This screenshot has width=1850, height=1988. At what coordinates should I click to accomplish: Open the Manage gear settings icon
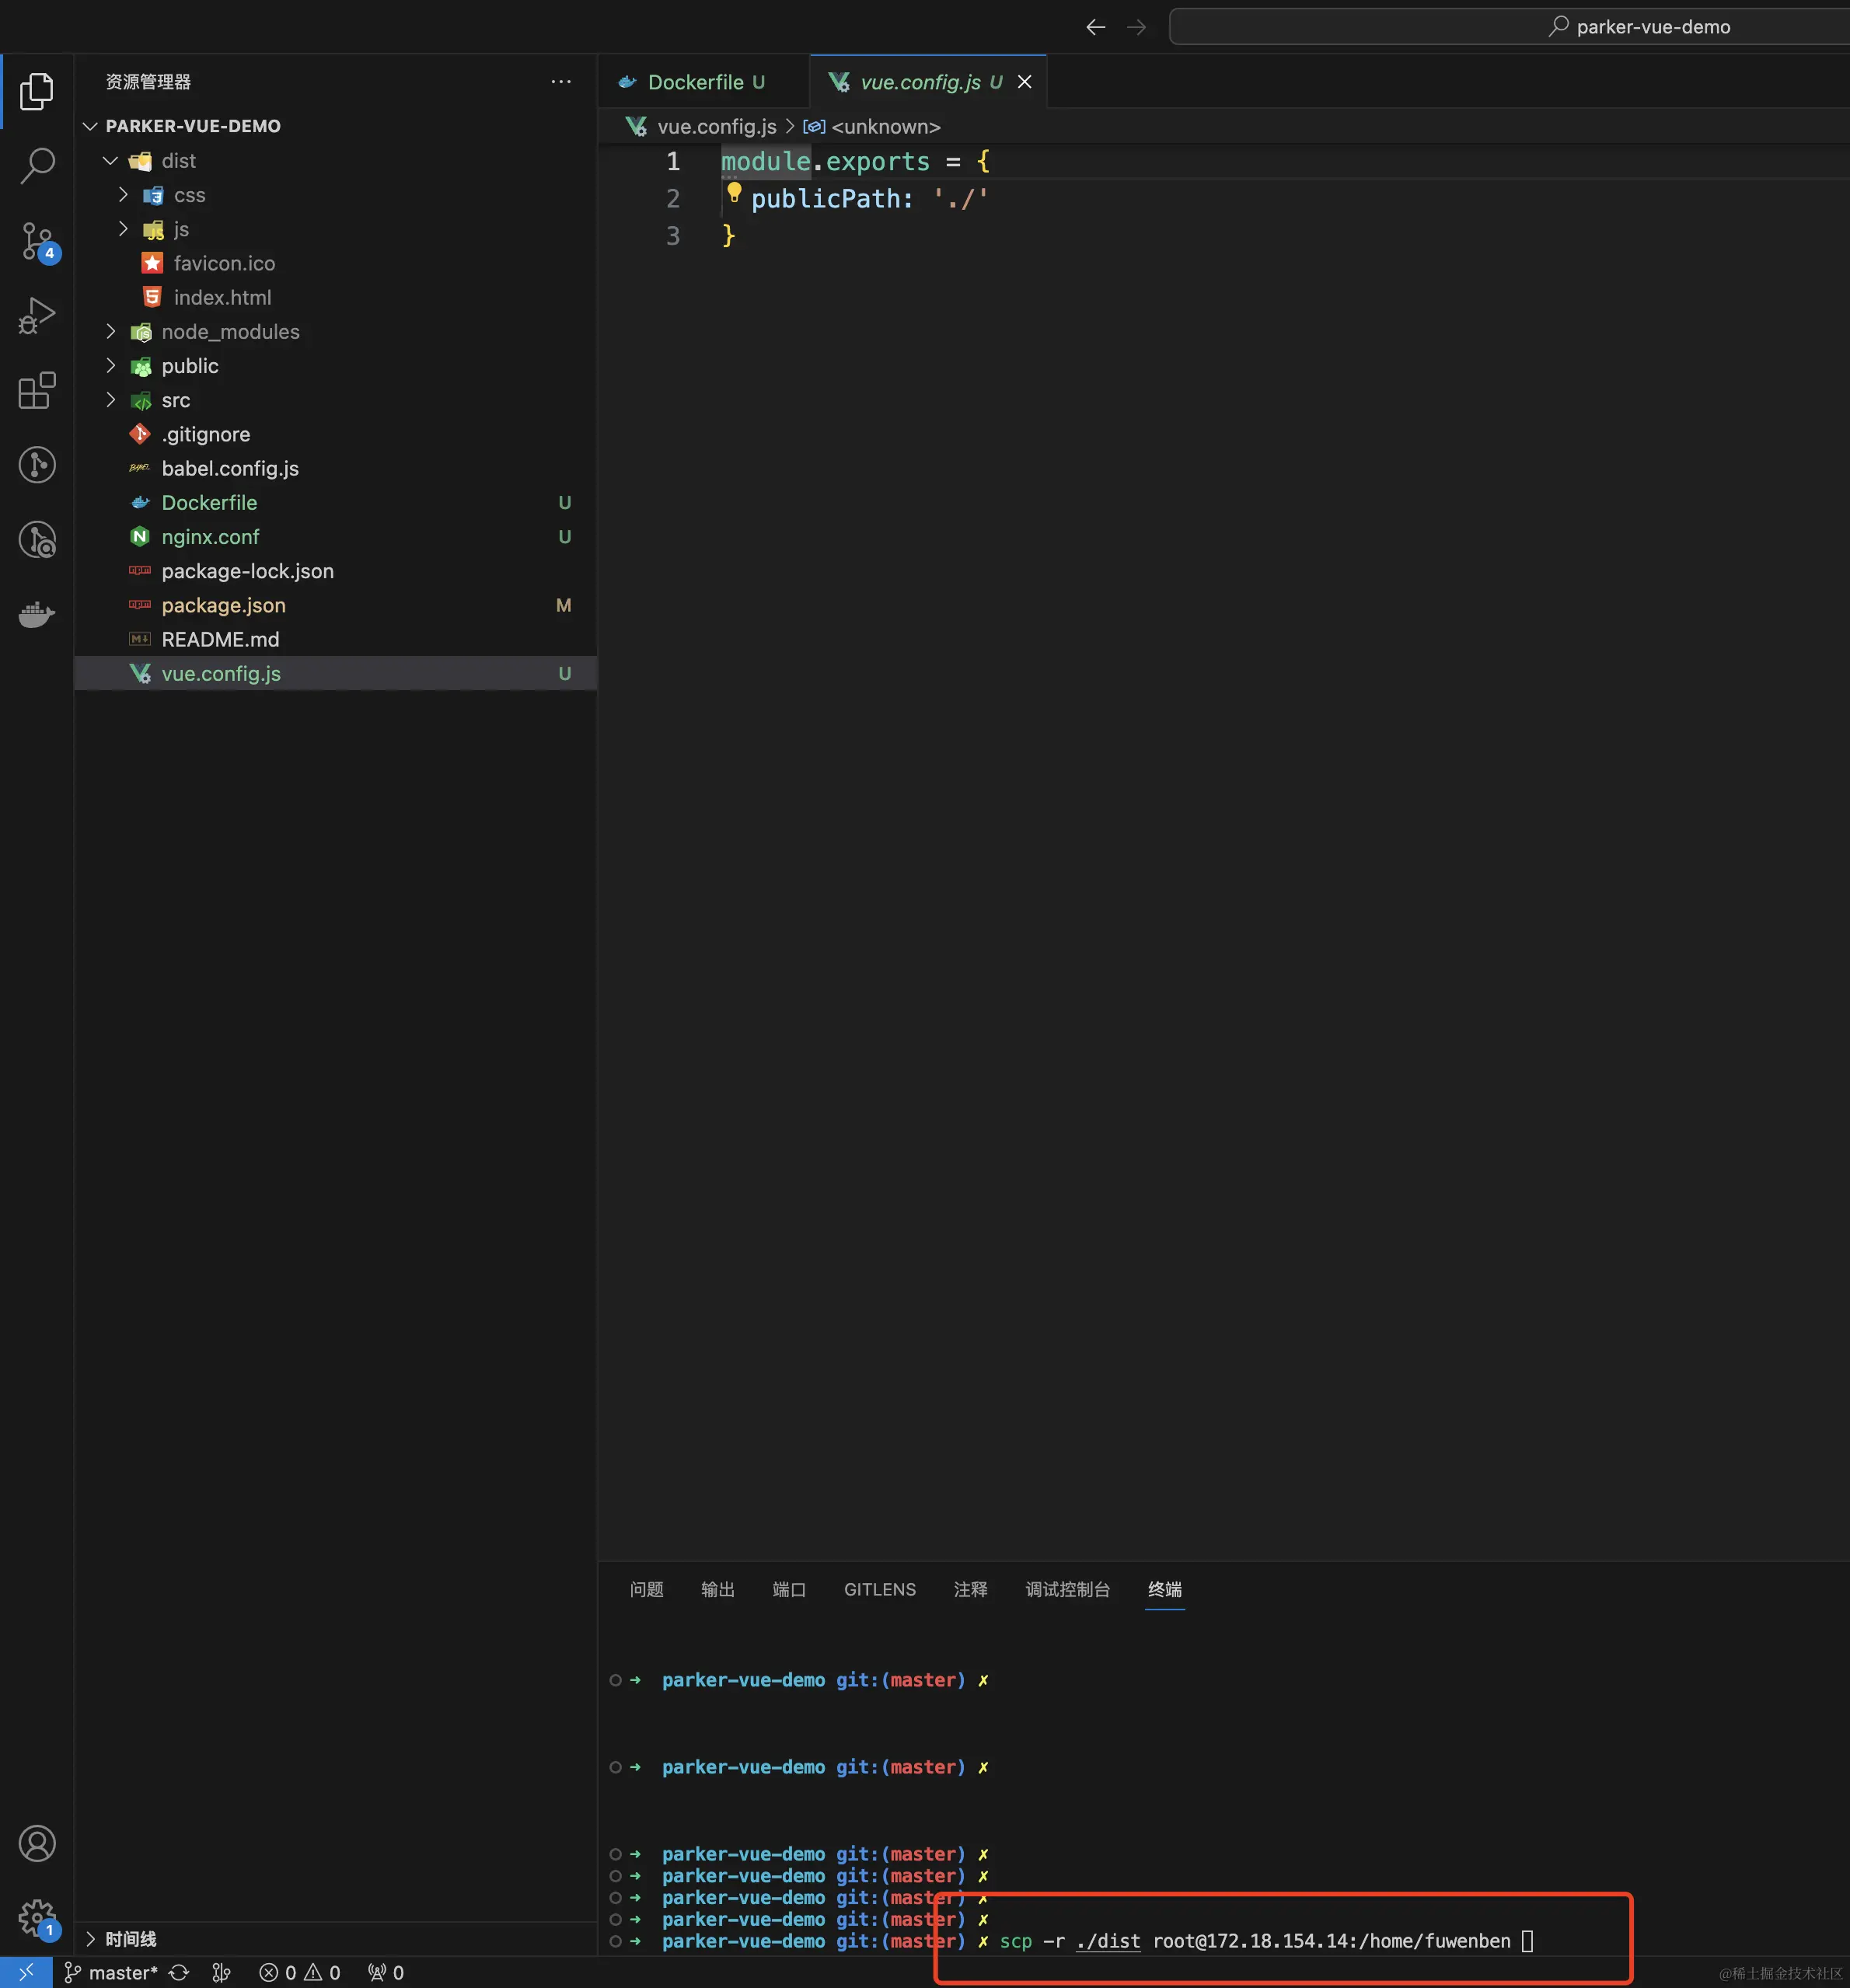(37, 1917)
